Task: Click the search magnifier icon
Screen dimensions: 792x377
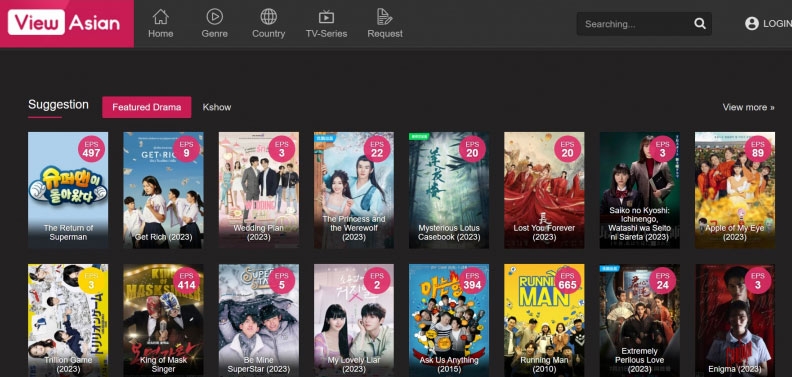Action: click(x=700, y=24)
